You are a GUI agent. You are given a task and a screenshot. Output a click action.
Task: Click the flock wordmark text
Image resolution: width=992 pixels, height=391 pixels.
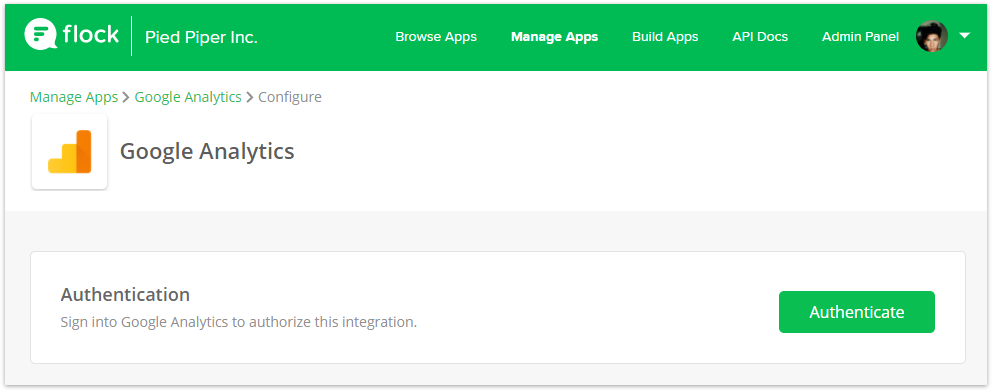90,34
